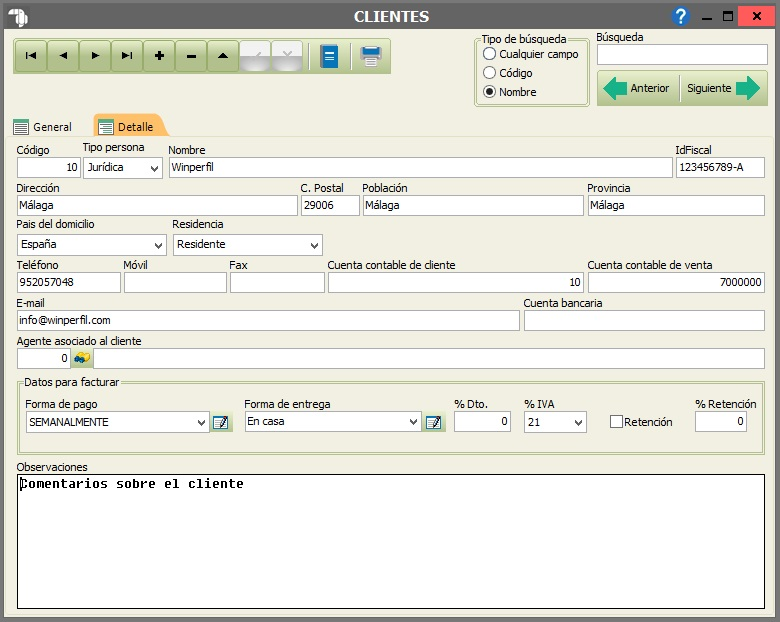Image resolution: width=780 pixels, height=622 pixels.
Task: Click the % Dto. field
Action: click(x=482, y=422)
